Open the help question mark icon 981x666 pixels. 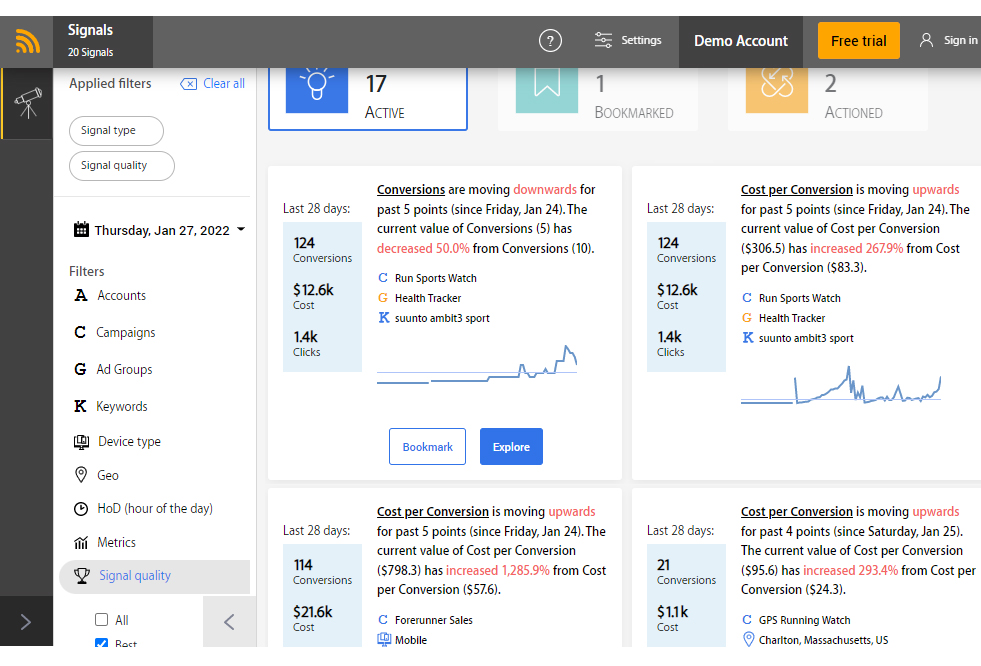pos(550,41)
